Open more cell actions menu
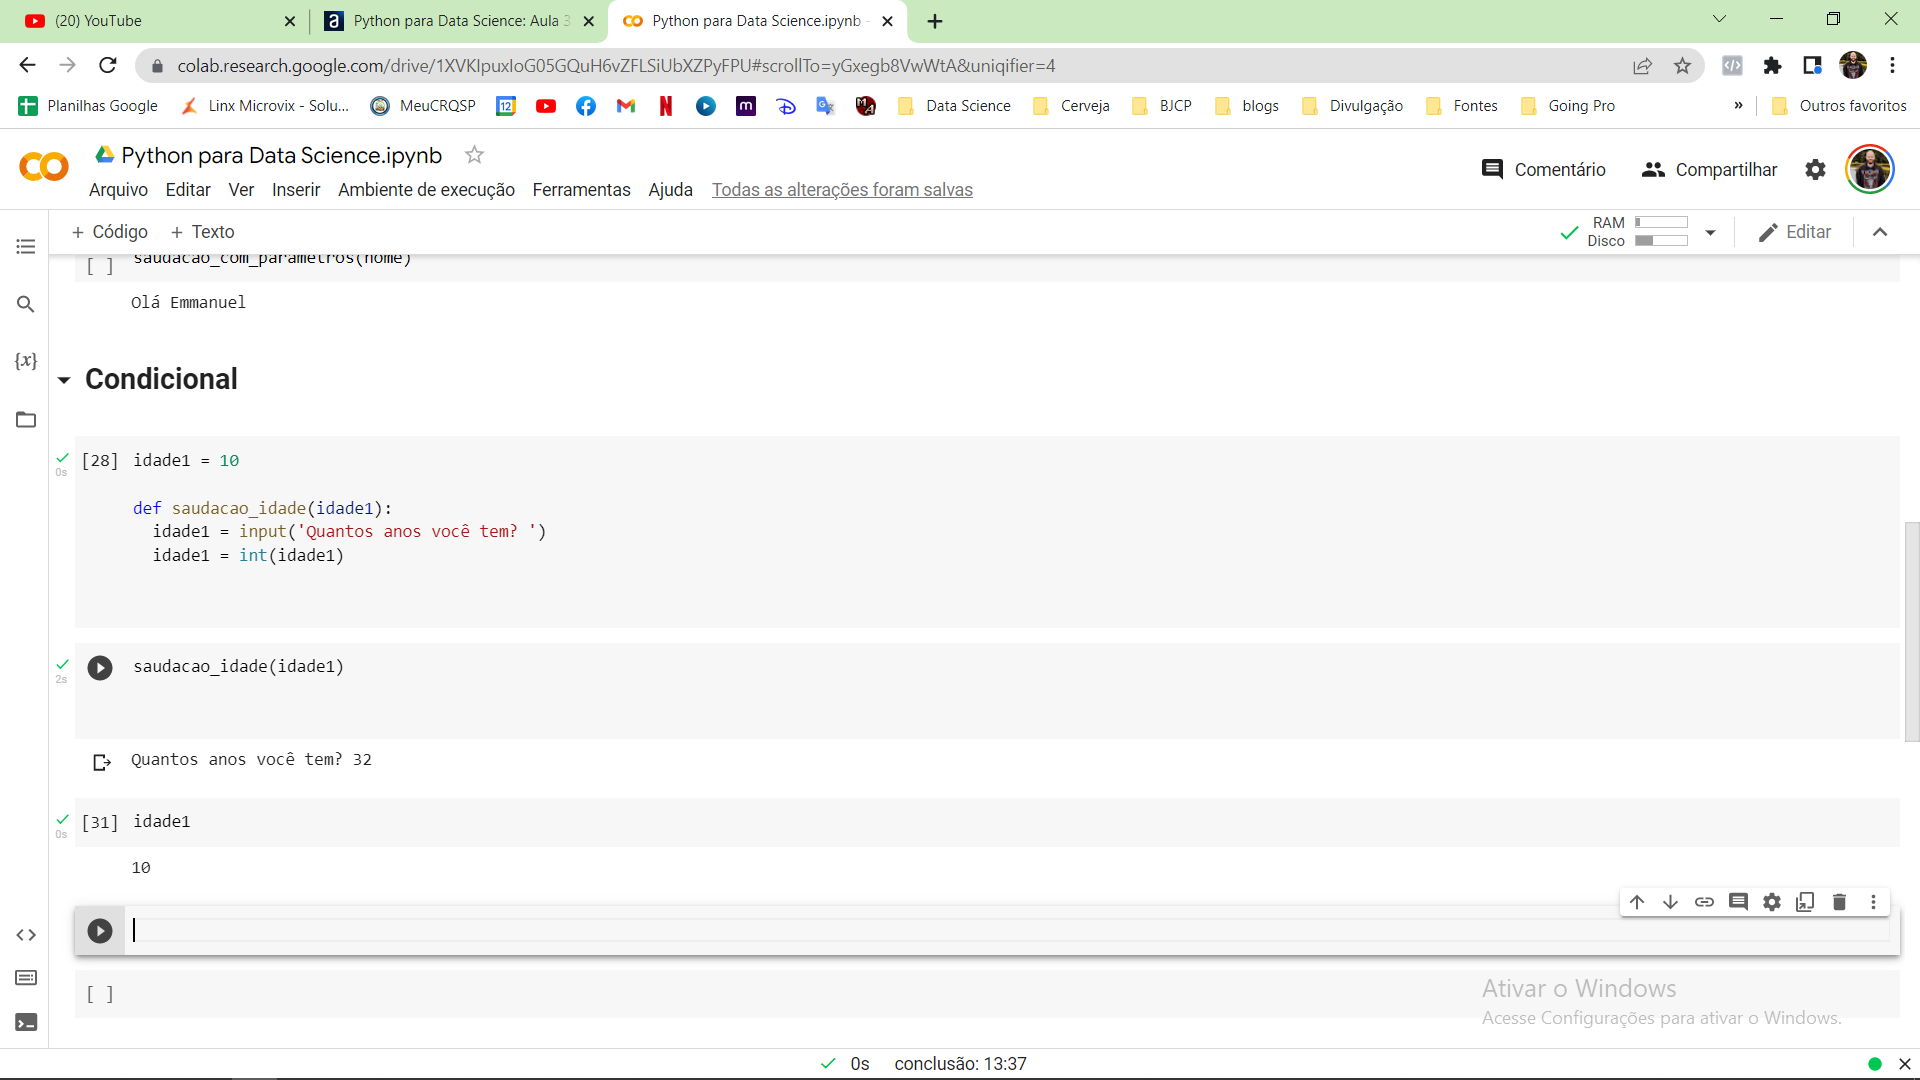 tap(1873, 902)
